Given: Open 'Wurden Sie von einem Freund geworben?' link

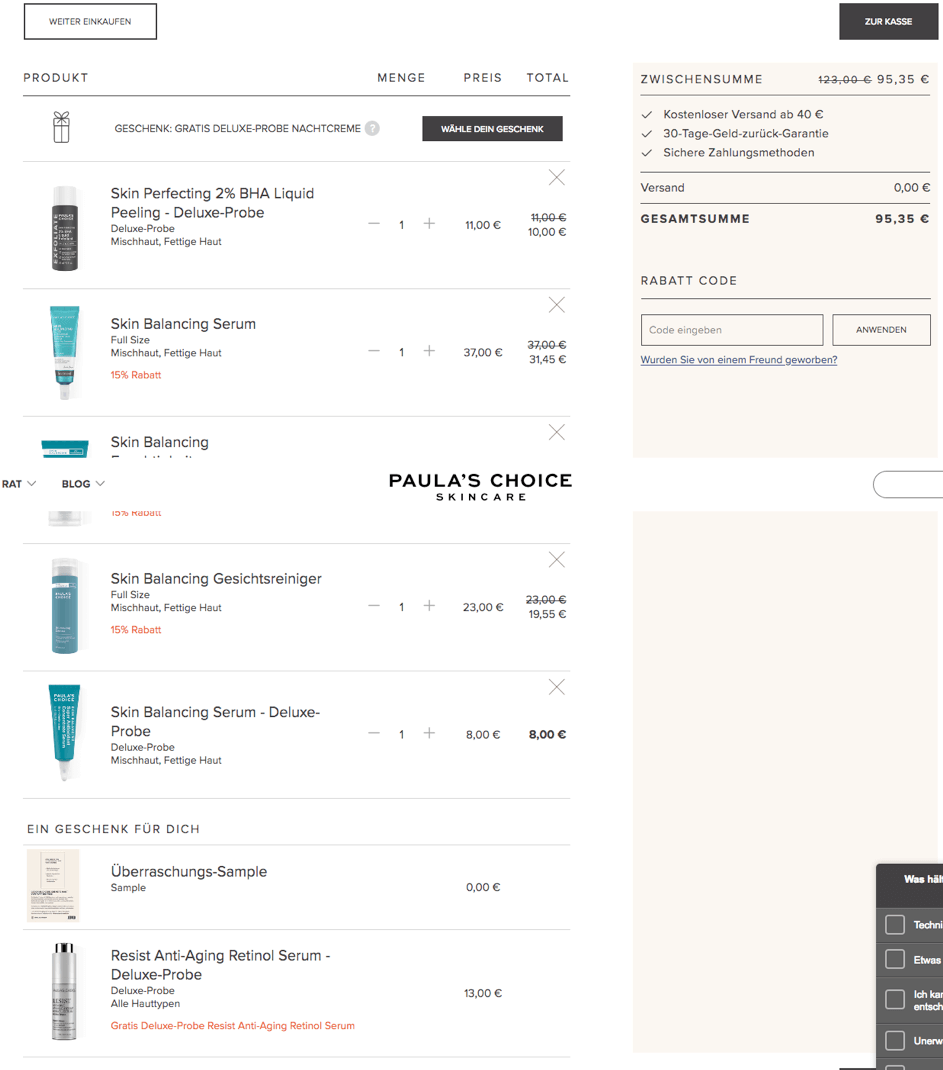Looking at the screenshot, I should tap(738, 360).
